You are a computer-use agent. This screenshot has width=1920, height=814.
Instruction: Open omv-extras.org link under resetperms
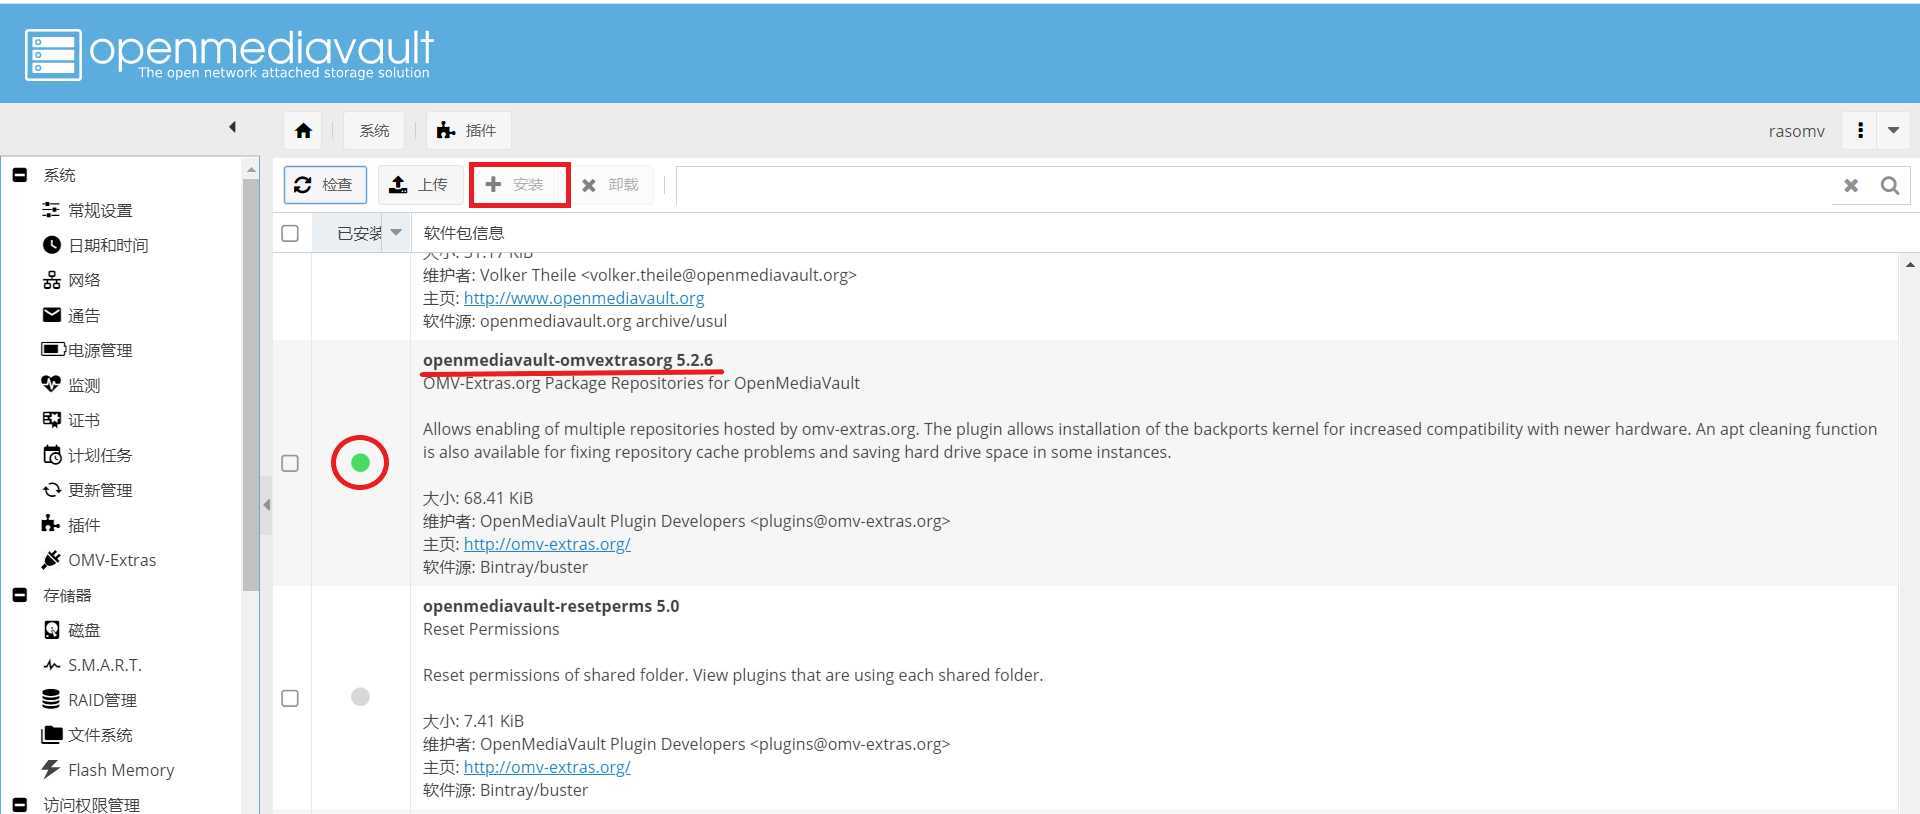point(547,767)
